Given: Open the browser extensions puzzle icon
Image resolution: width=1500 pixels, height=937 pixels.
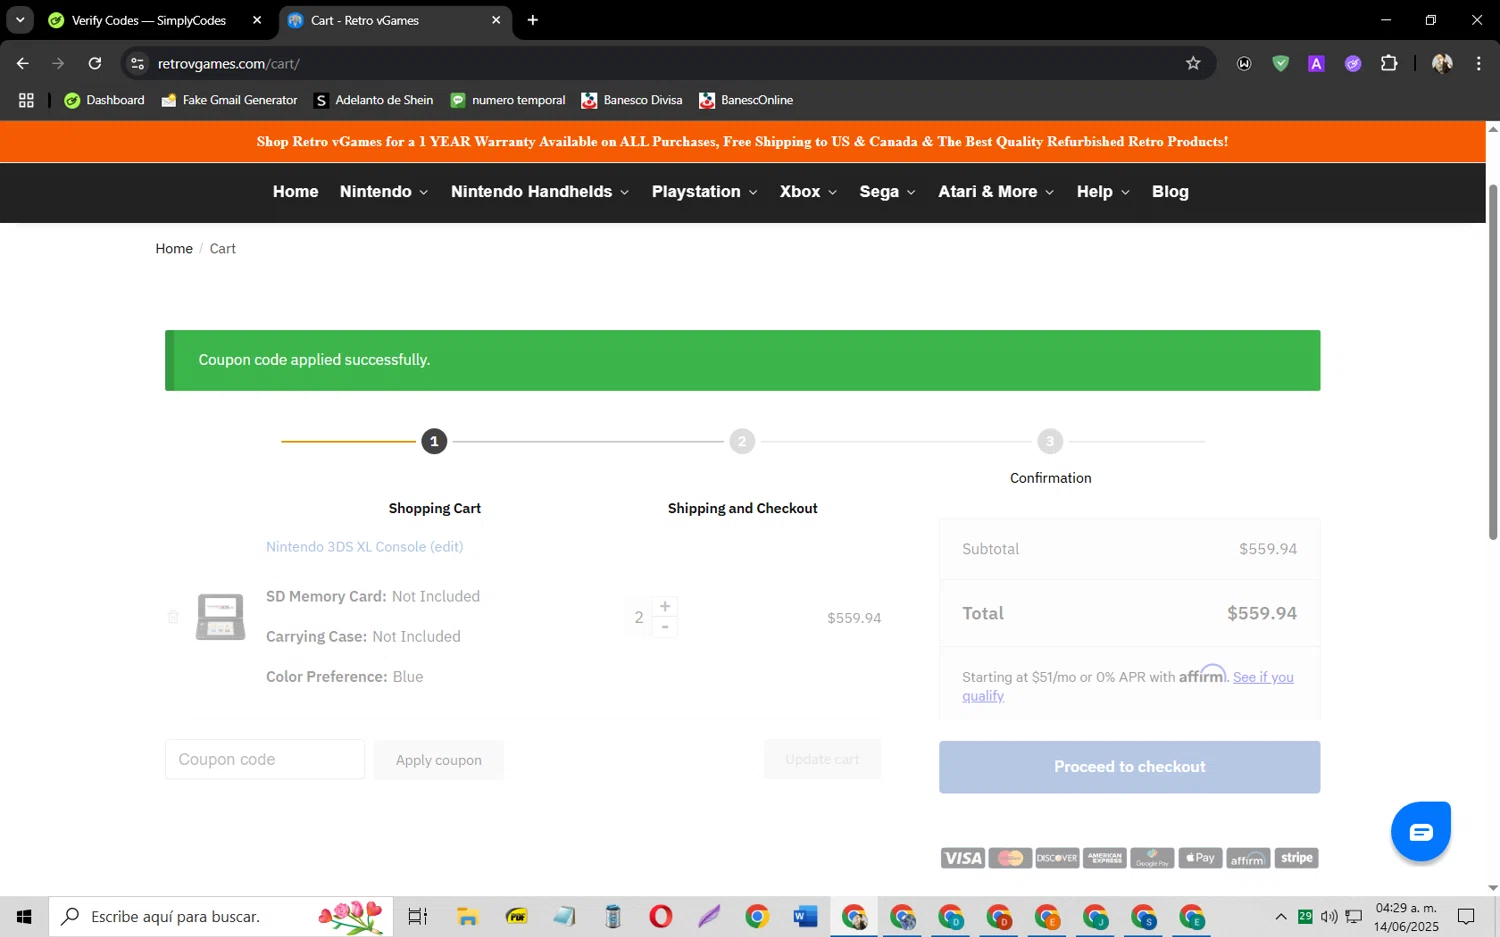Looking at the screenshot, I should (1389, 63).
